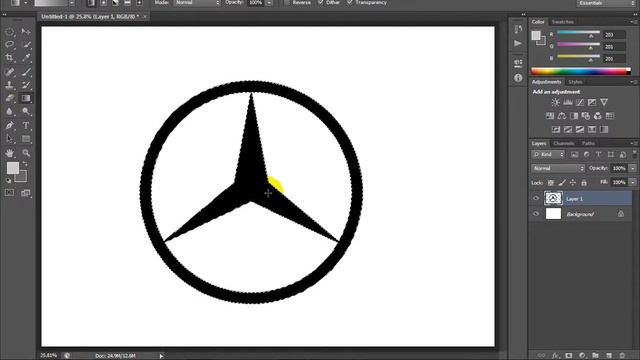Click the foreground color swatch in toolbox
Screen dimensions: 640x360
point(13,168)
